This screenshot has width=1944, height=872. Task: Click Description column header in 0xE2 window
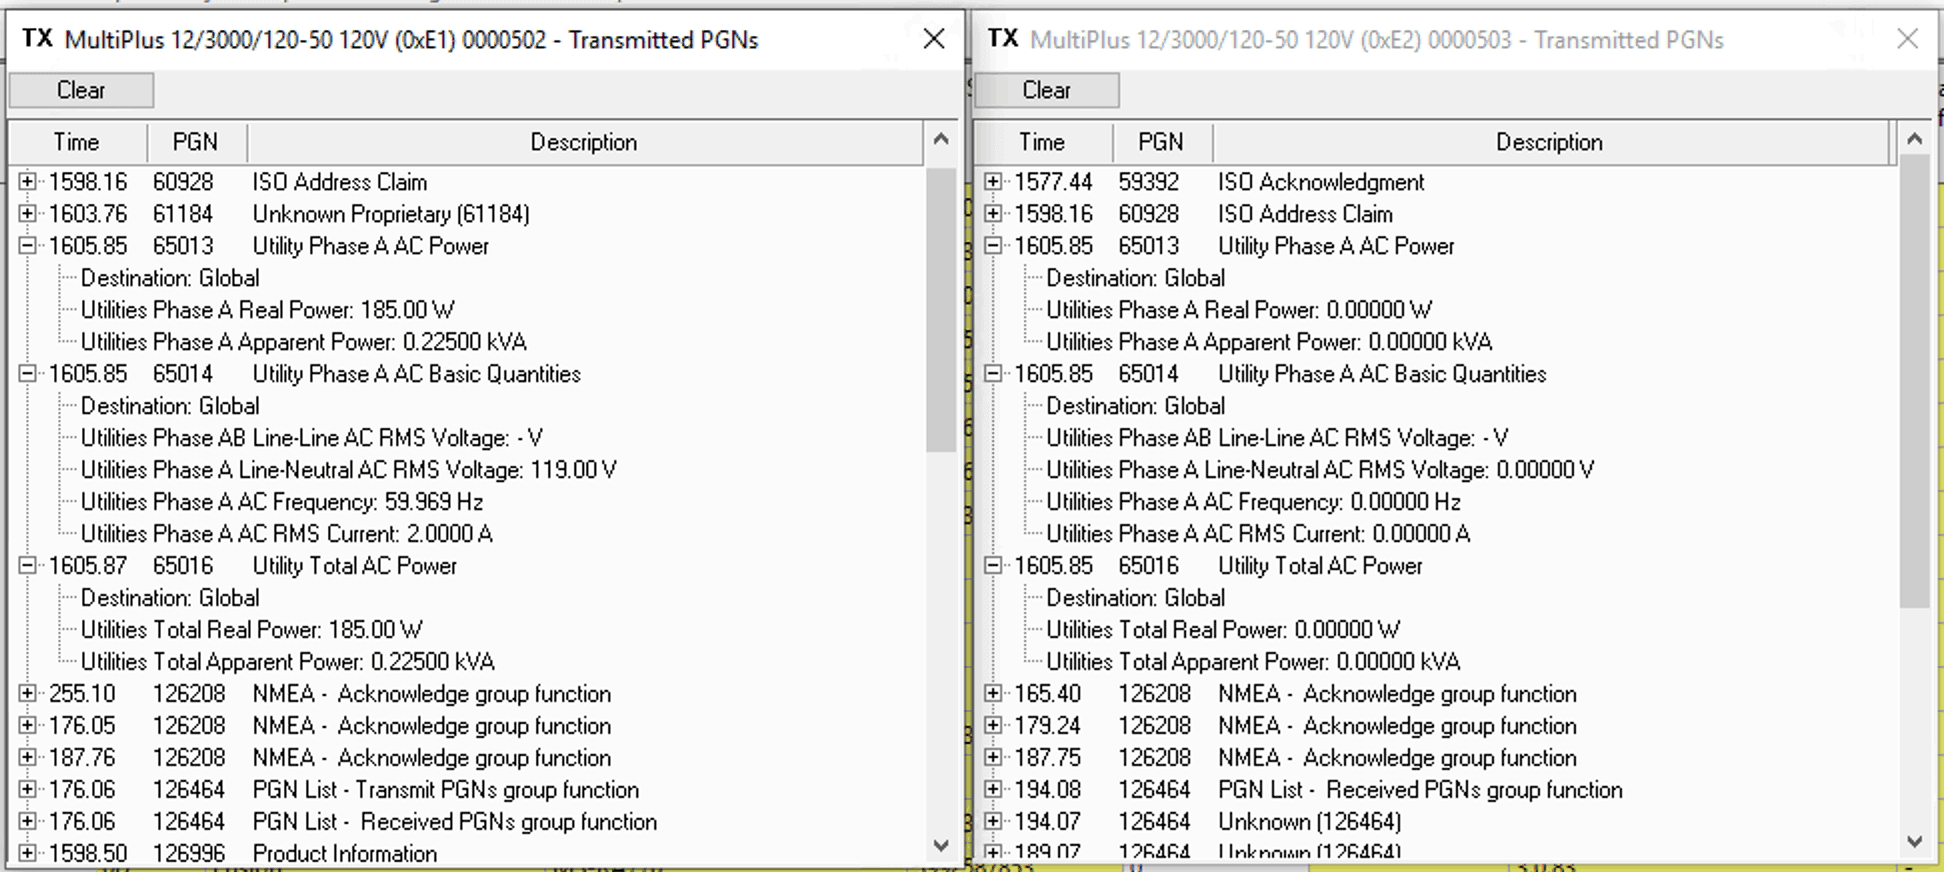1549,142
